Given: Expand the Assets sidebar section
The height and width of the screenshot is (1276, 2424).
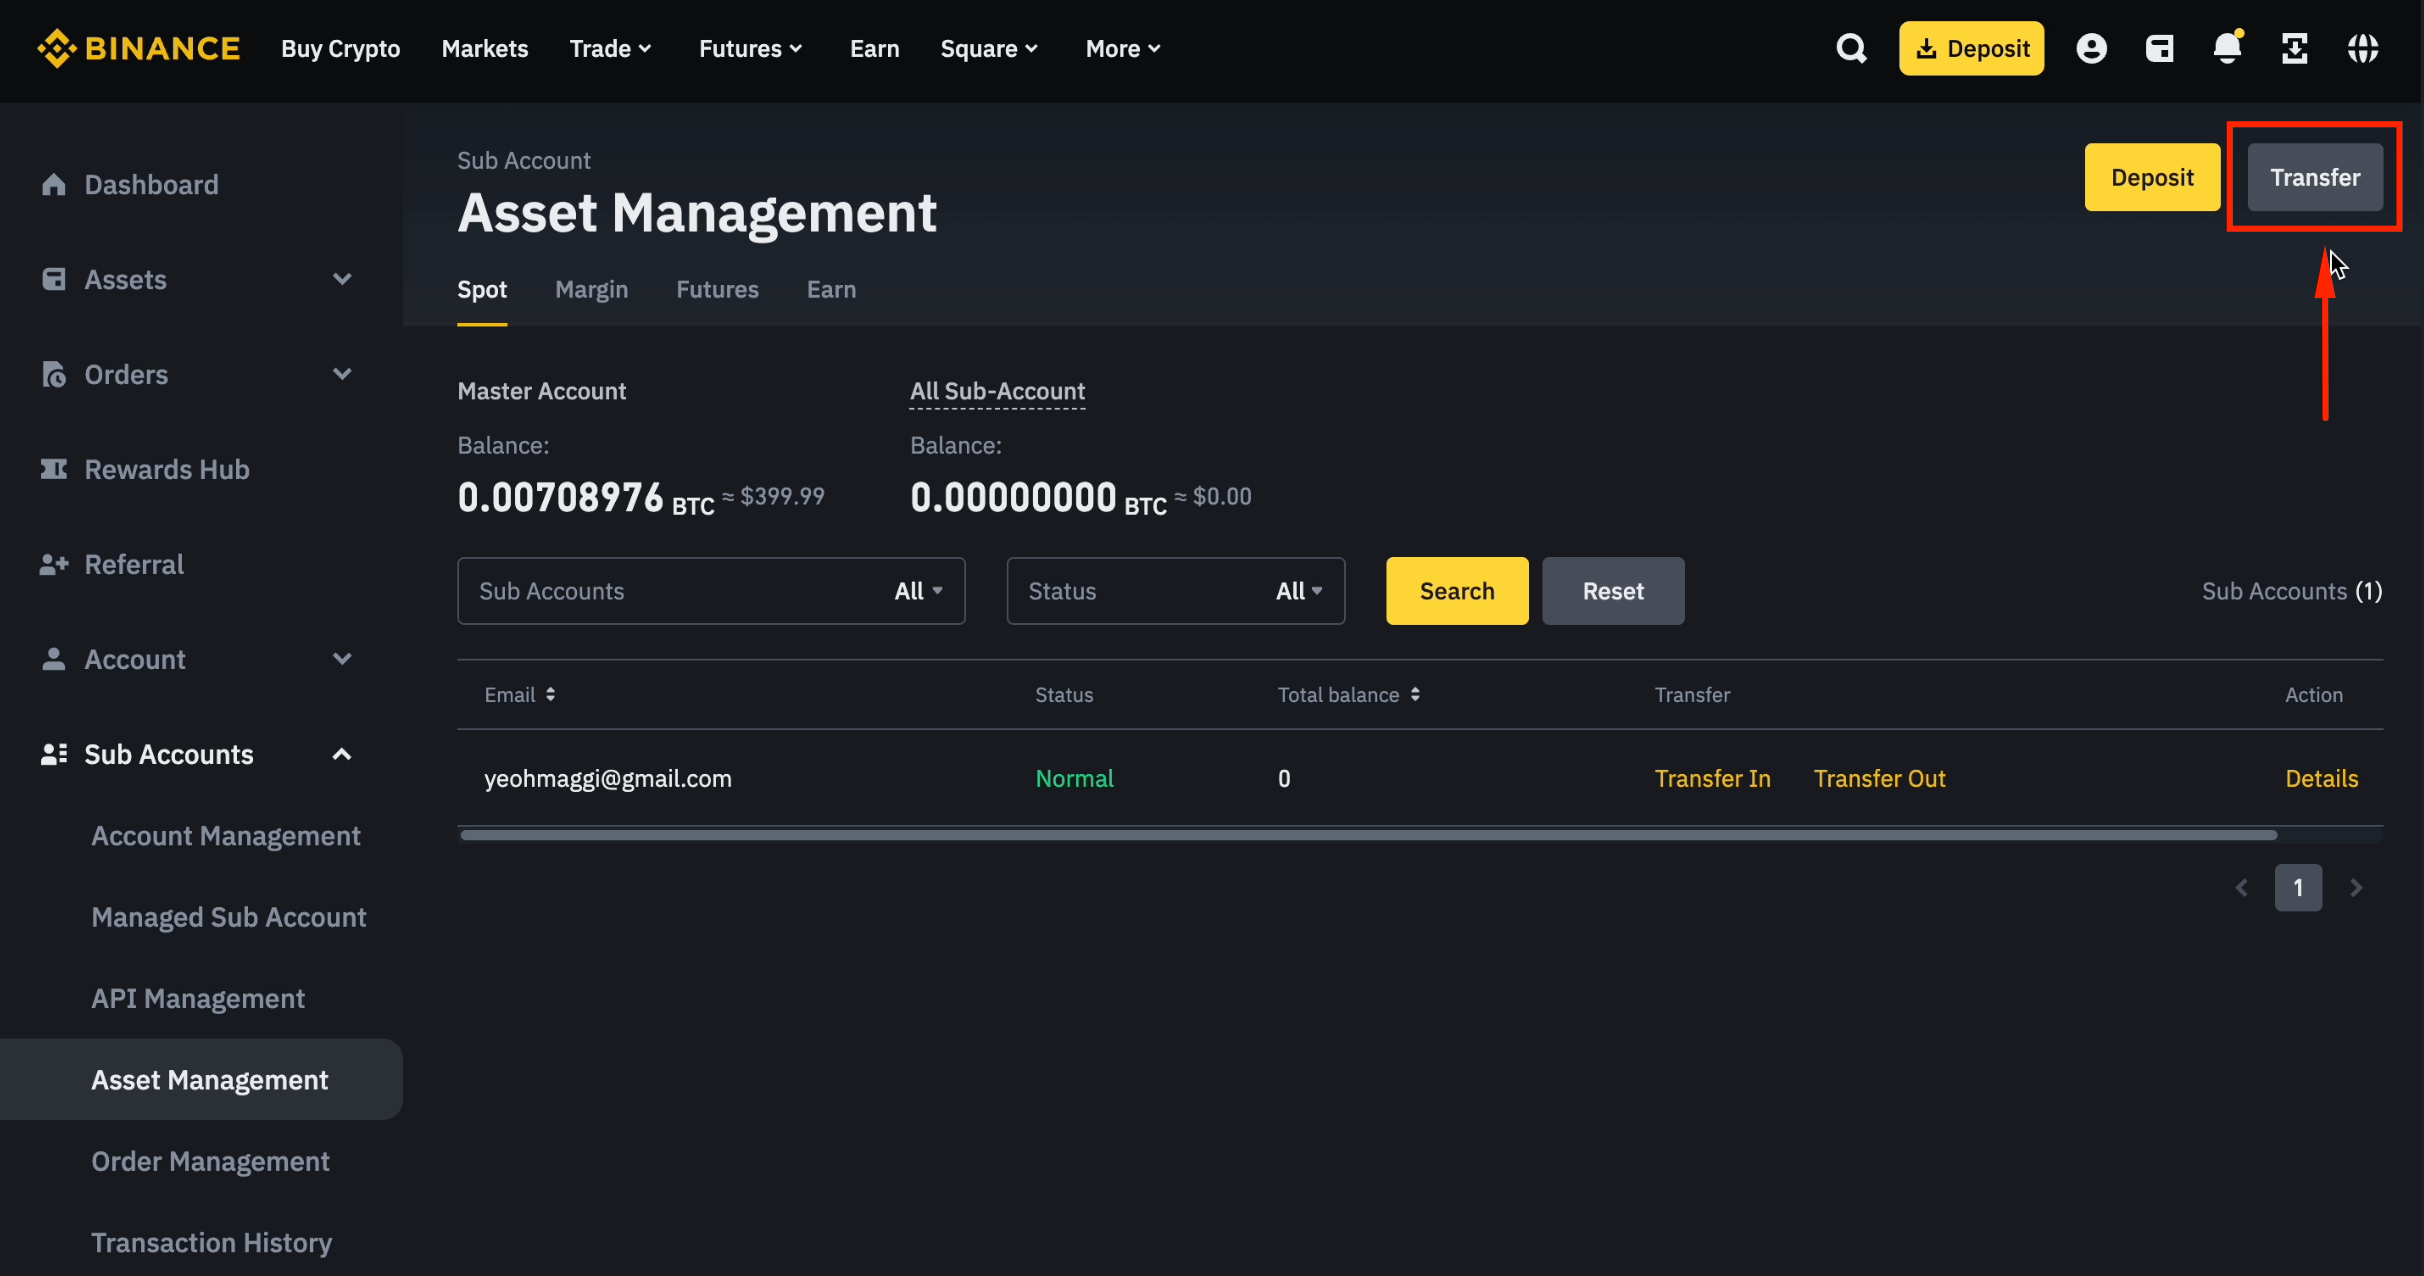Looking at the screenshot, I should (x=342, y=279).
